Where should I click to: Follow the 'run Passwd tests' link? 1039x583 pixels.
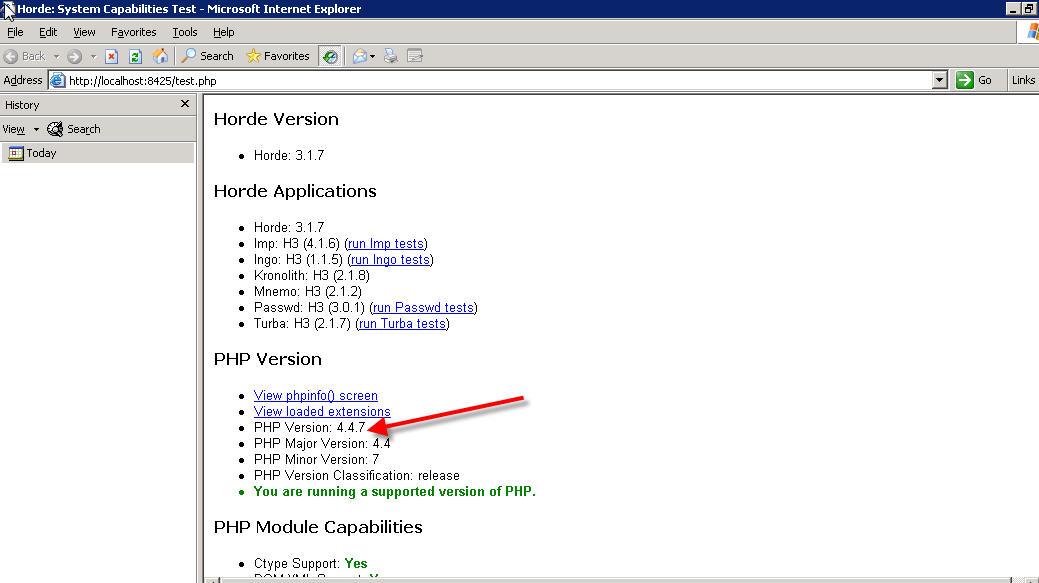click(x=423, y=307)
